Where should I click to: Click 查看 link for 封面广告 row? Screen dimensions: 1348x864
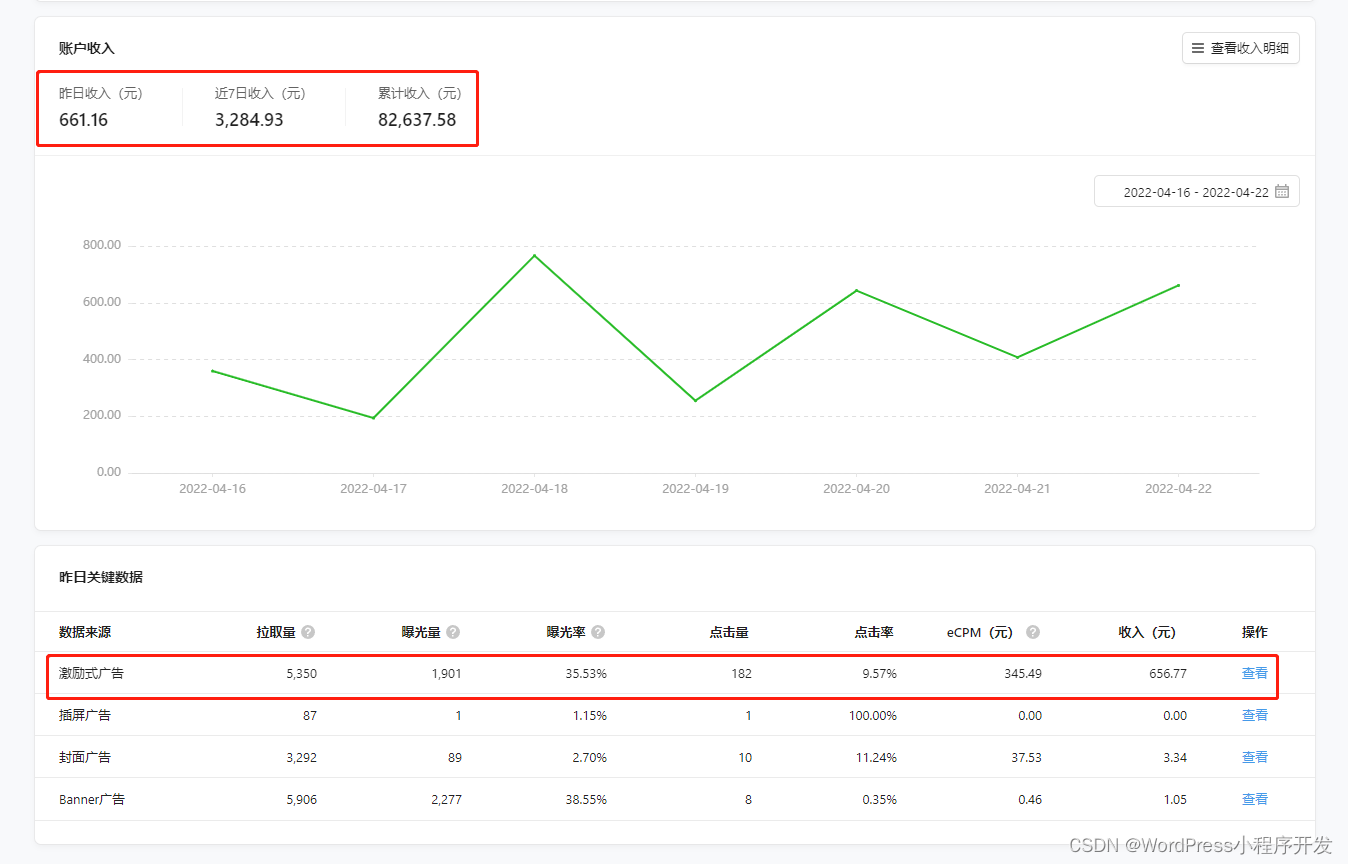1254,758
